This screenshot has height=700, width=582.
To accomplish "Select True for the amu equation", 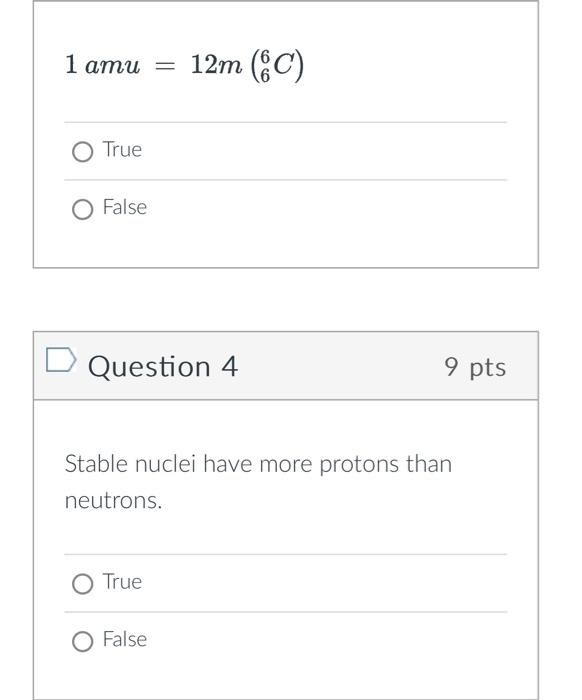I will [83, 152].
